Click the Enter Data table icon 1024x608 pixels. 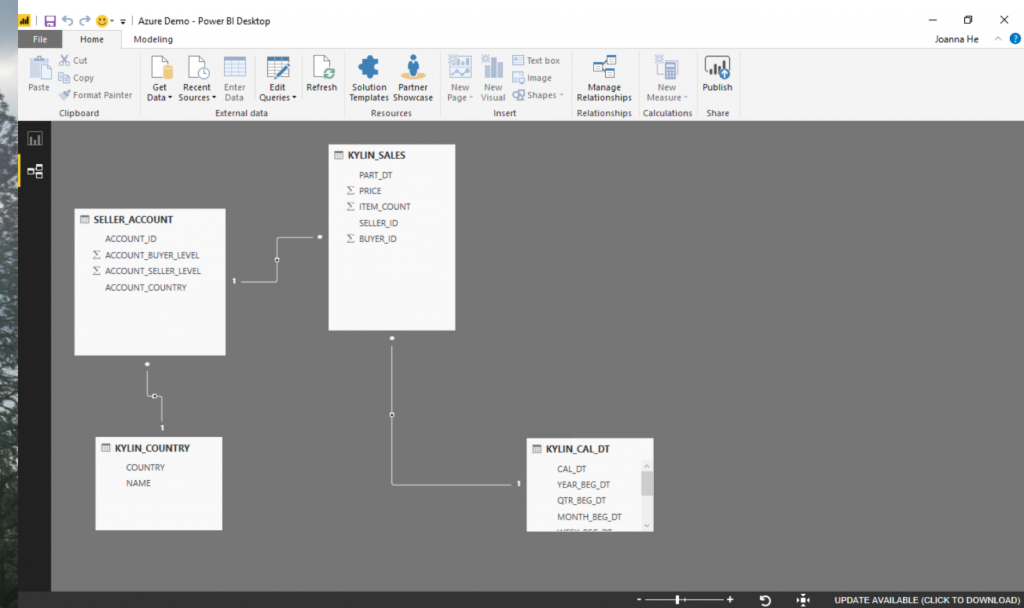(234, 67)
